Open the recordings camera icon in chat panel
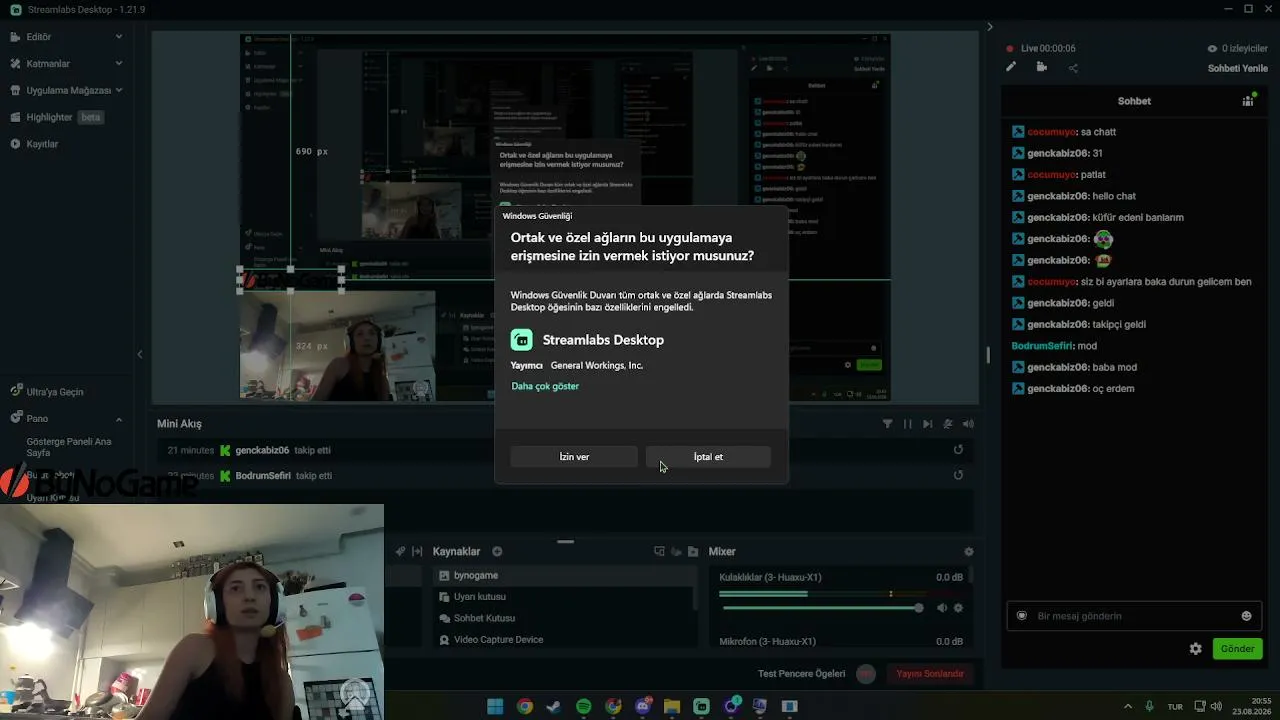 click(1042, 67)
